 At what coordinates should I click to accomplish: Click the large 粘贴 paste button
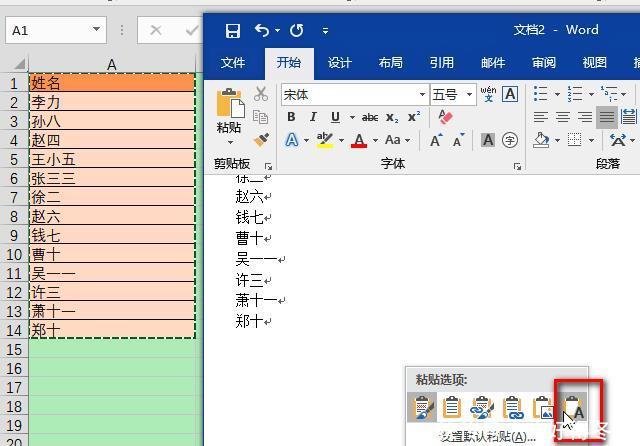(x=229, y=111)
